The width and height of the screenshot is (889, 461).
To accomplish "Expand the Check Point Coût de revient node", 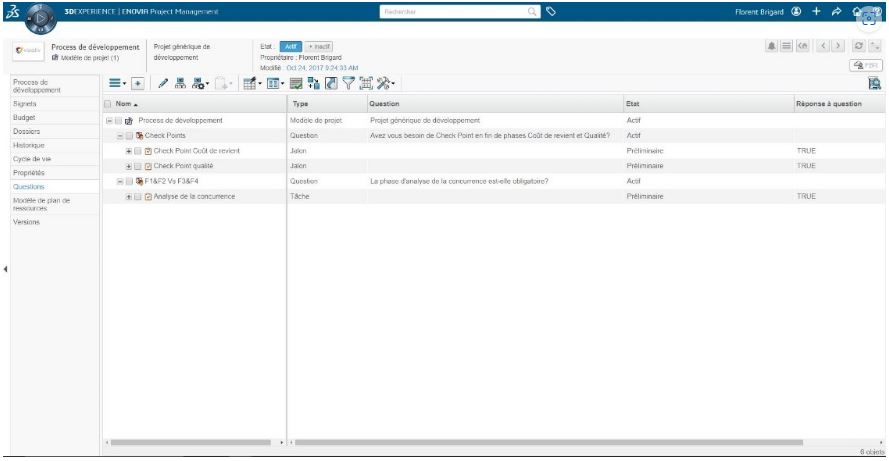I will coord(129,151).
